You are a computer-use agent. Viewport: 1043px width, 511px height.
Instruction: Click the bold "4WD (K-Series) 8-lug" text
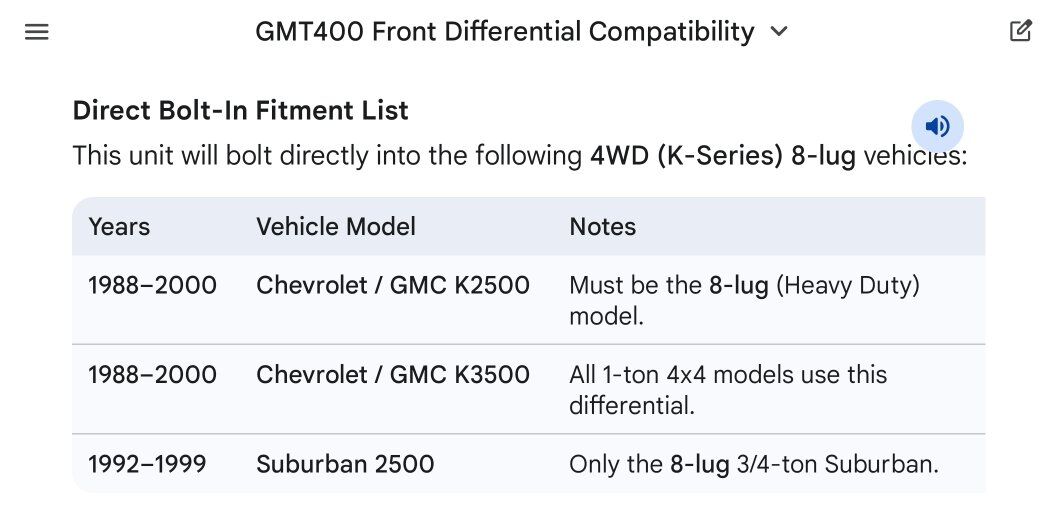(723, 157)
